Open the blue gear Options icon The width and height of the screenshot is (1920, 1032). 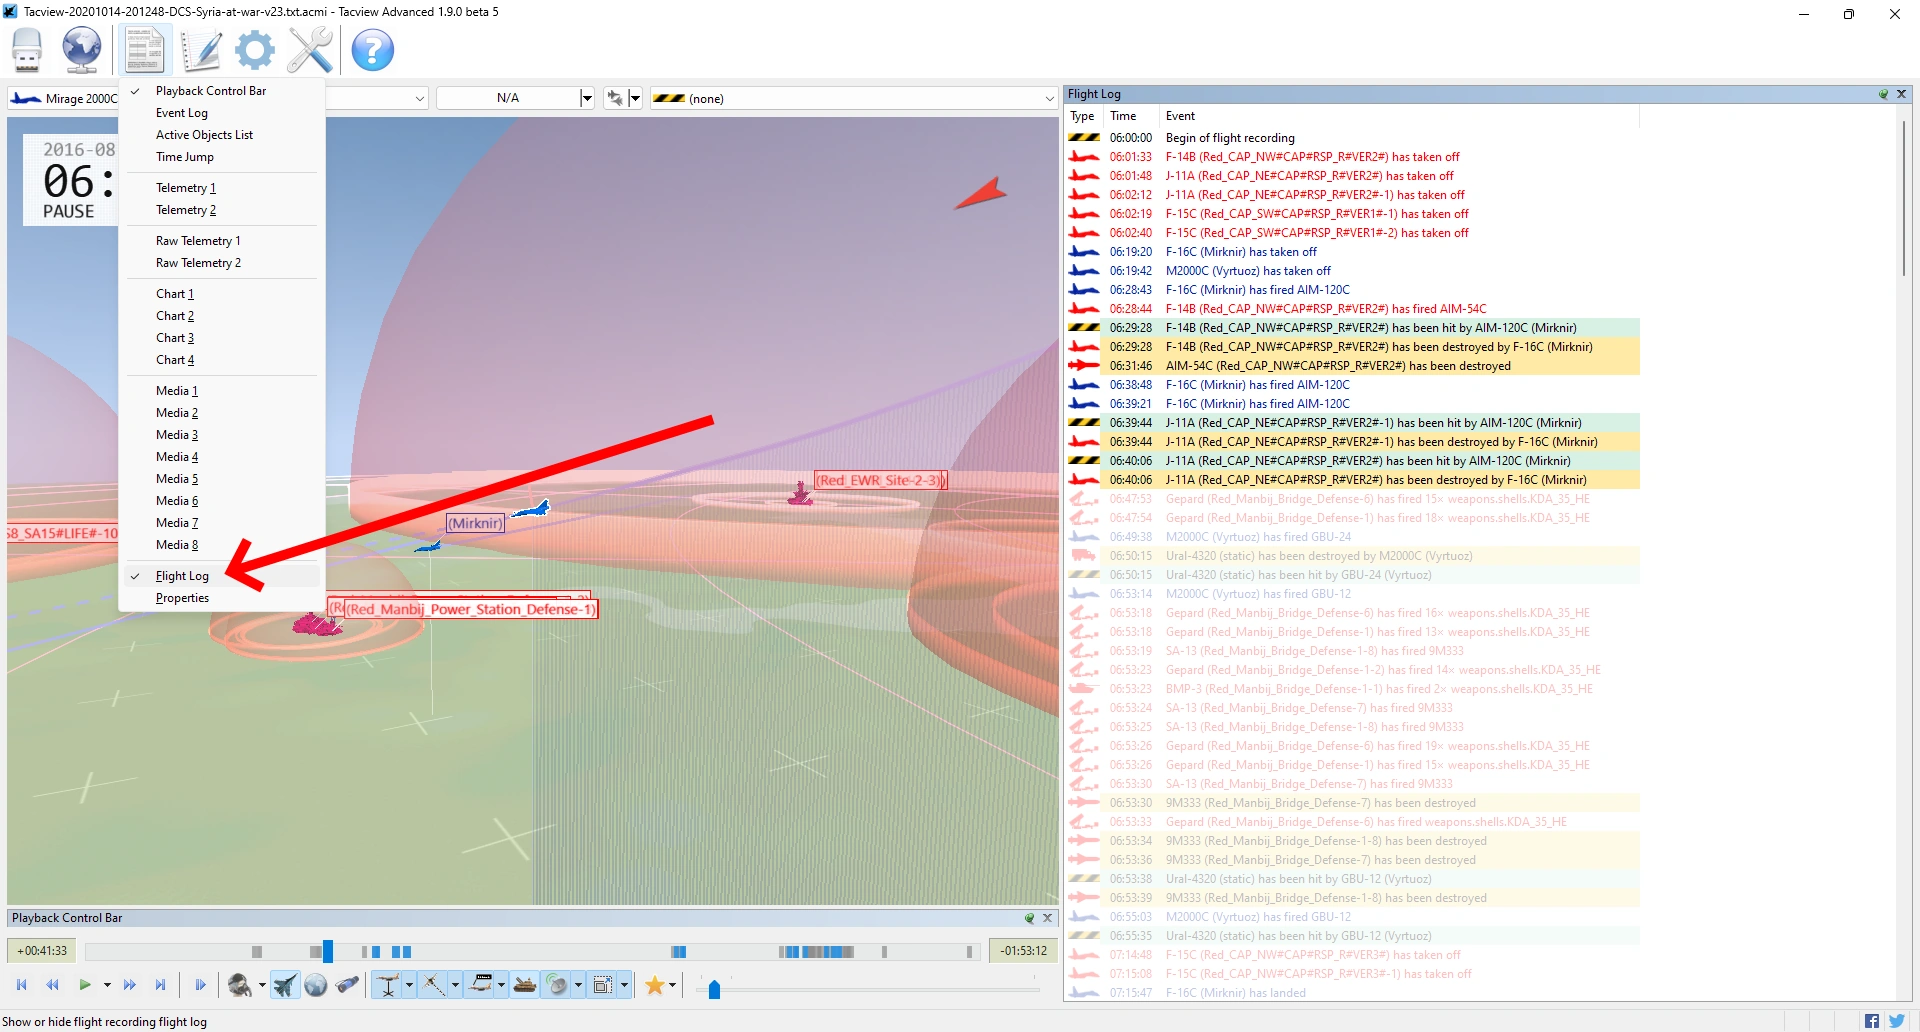pos(255,50)
